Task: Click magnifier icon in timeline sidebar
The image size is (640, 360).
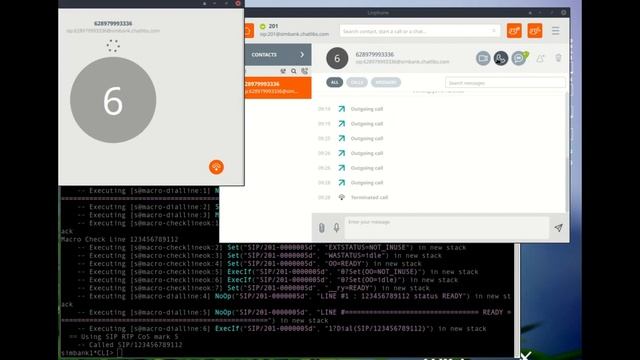Action: point(294,71)
